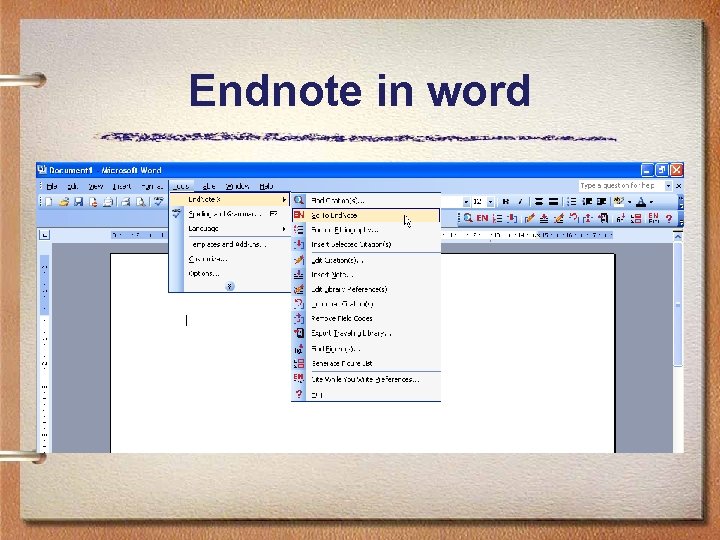Screen dimensions: 720x540
Task: Select Cite While You Write Preferences entry
Action: click(366, 379)
